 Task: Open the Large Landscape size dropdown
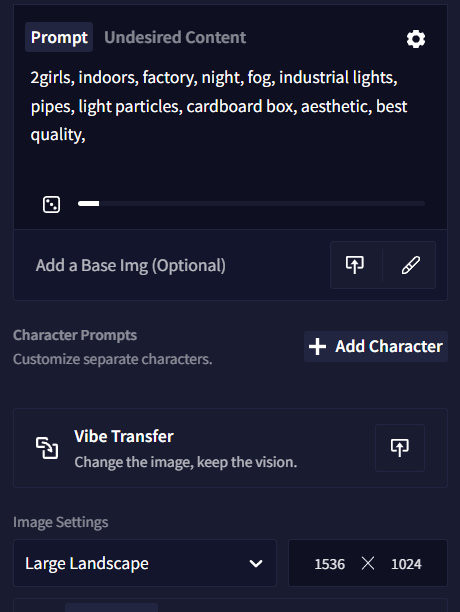[x=145, y=563]
